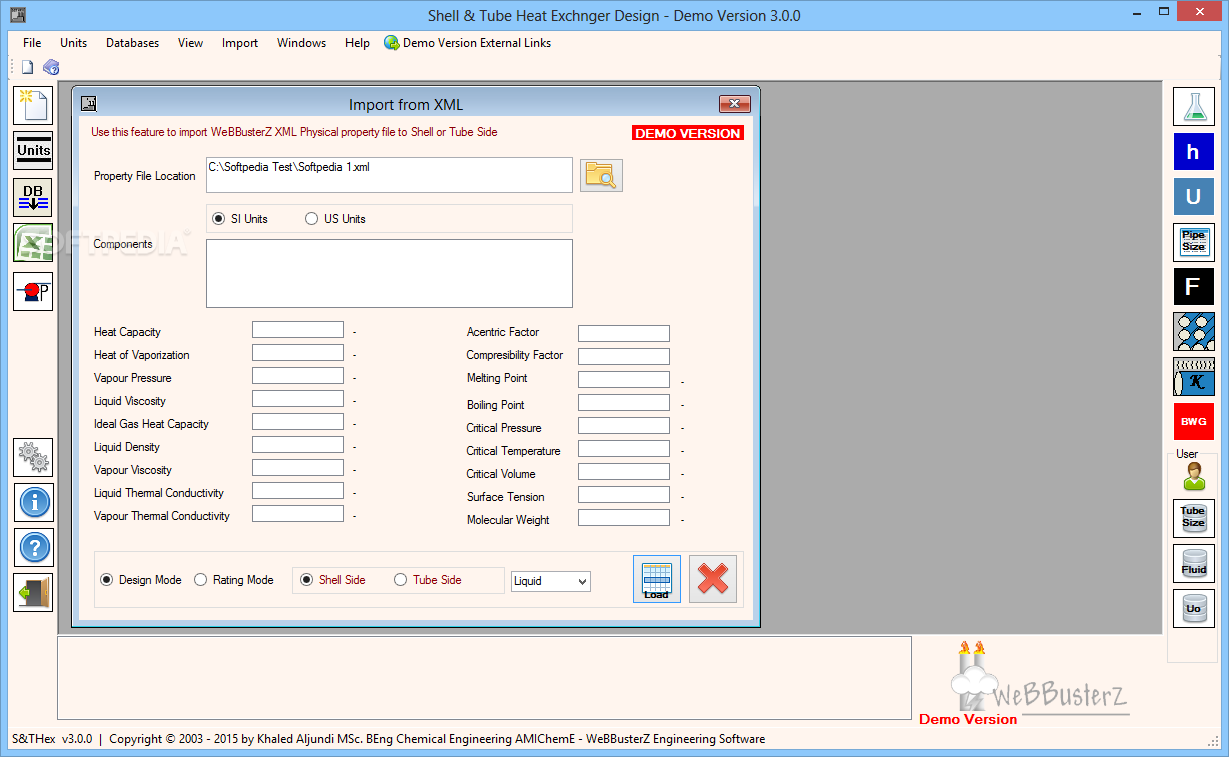Click the Vapour Thermal Conductivity field
Viewport: 1229px width, 757px height.
click(298, 514)
